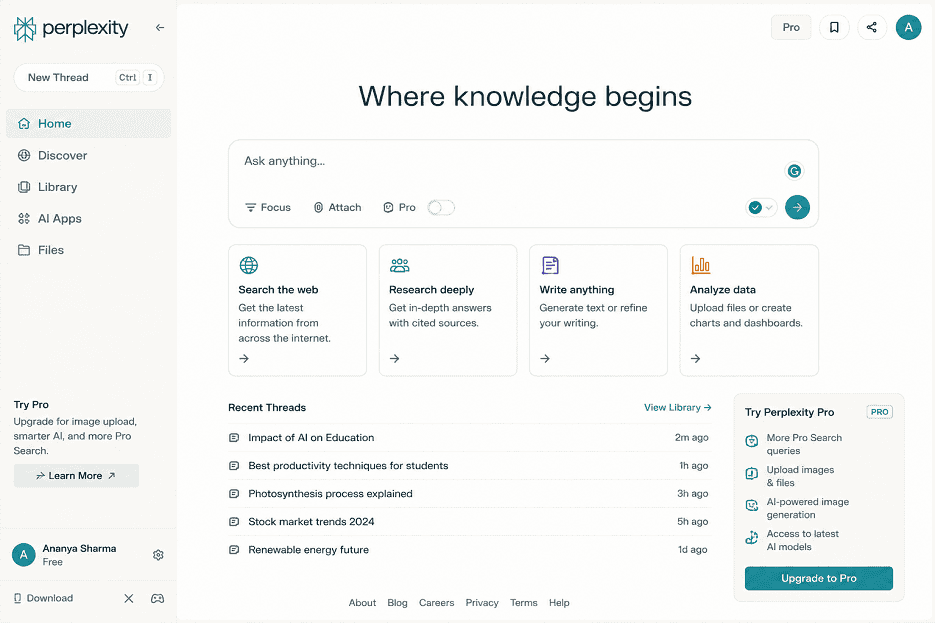Click the arrow on the Analyze data card
935x623 pixels.
695,358
